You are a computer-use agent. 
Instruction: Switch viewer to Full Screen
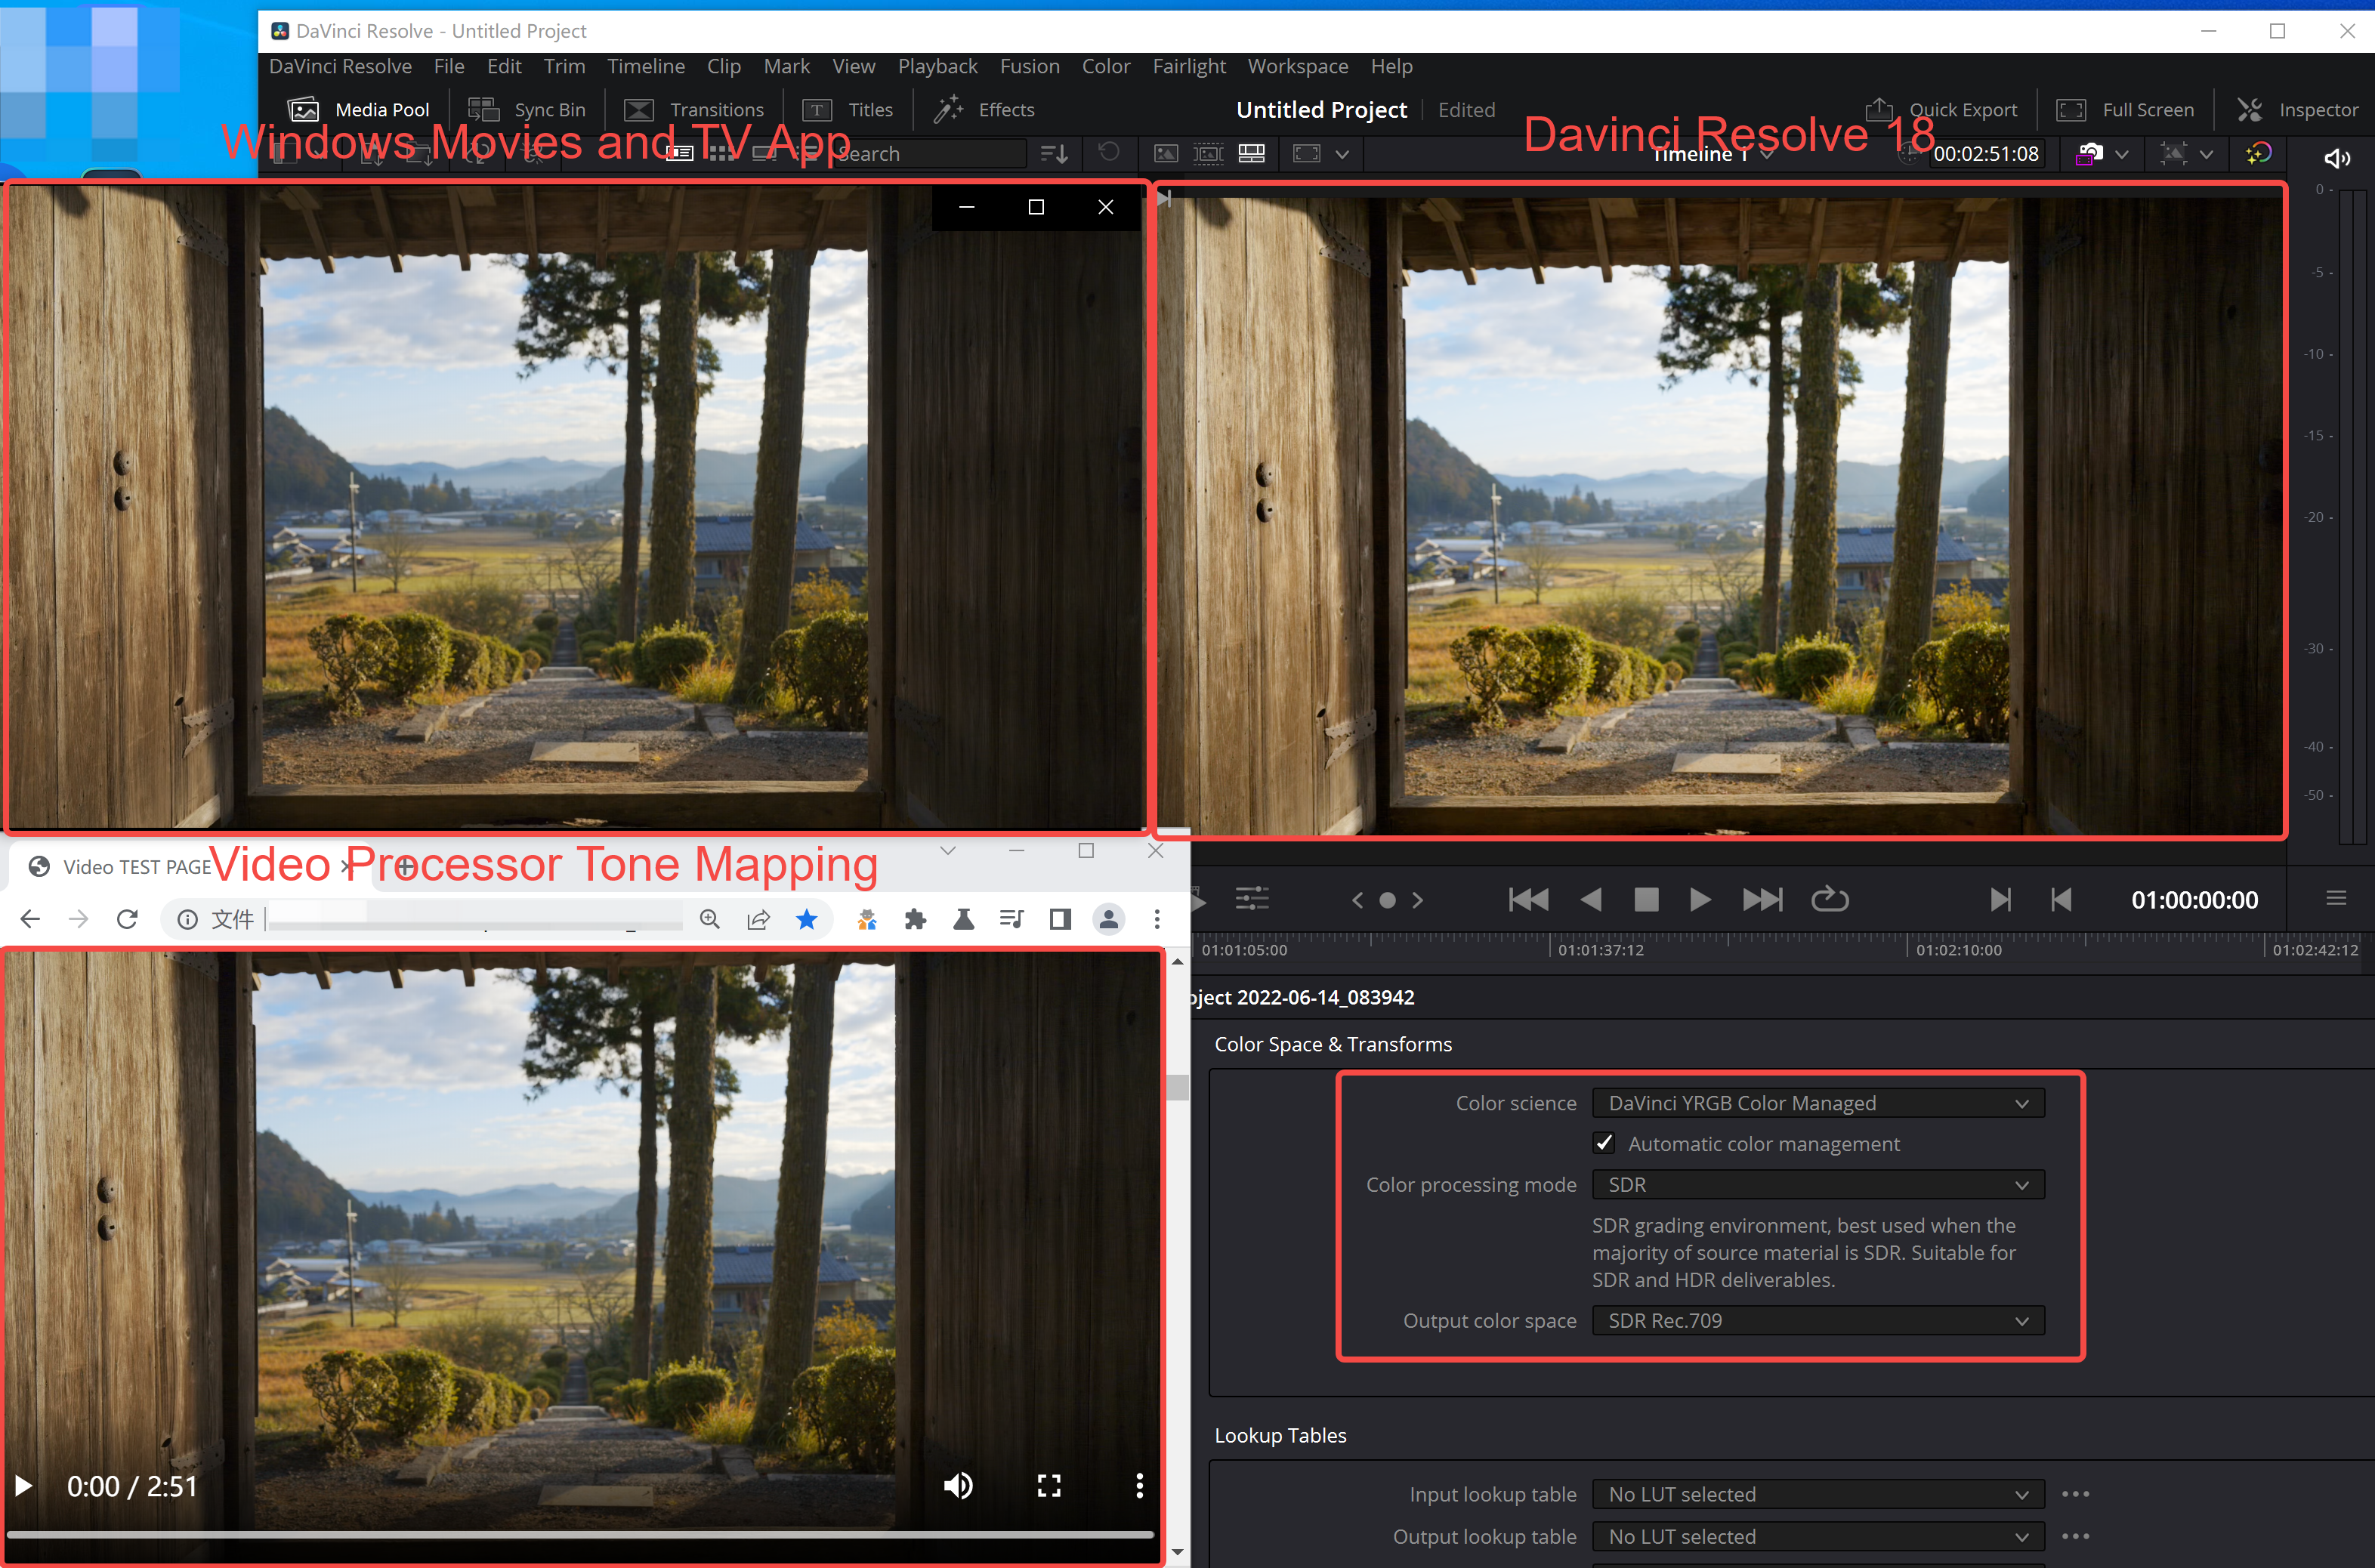[2125, 109]
